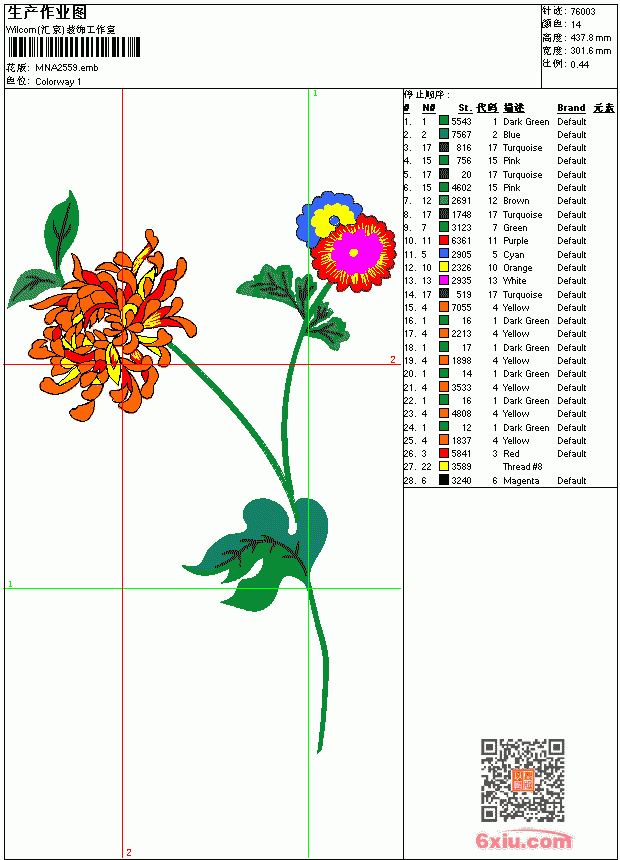The height and width of the screenshot is (860, 620).
Task: Select the black swatch for Magenta row 28
Action: pyautogui.click(x=444, y=480)
